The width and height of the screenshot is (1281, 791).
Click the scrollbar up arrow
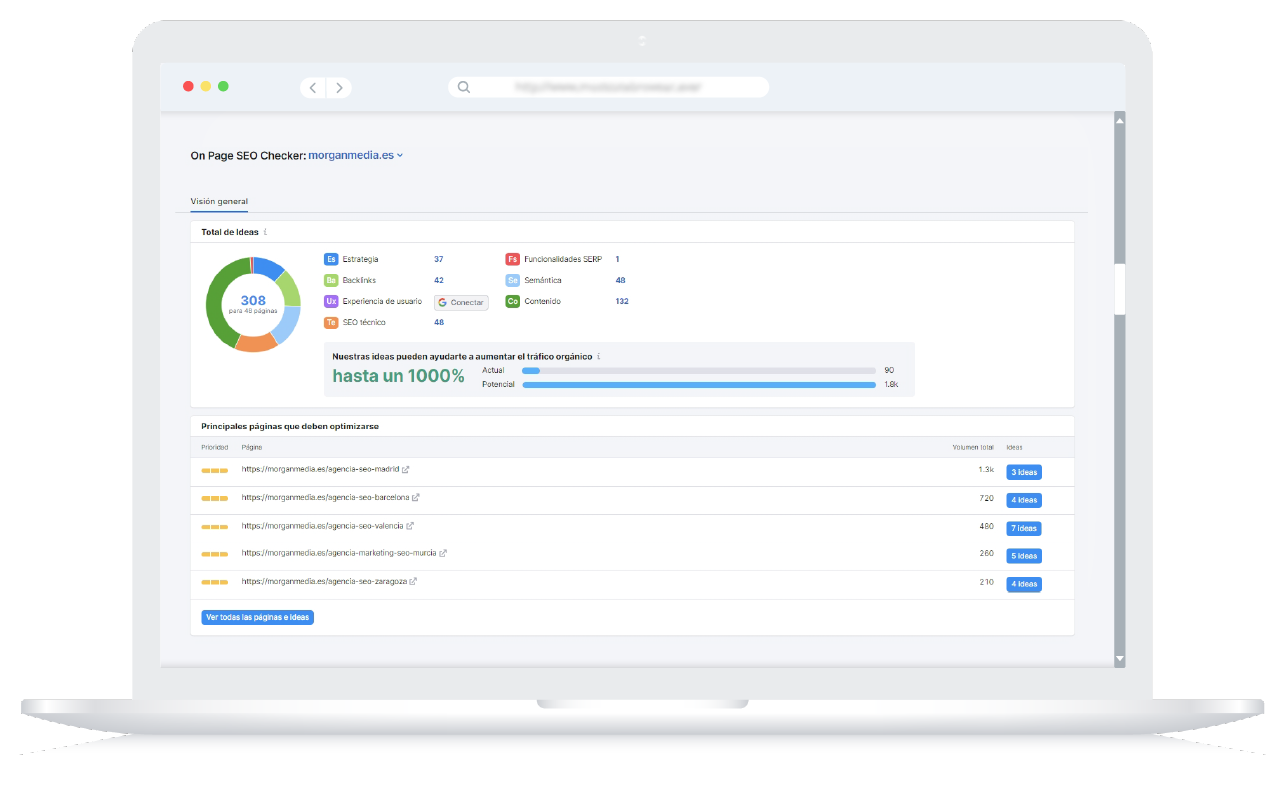point(1119,120)
